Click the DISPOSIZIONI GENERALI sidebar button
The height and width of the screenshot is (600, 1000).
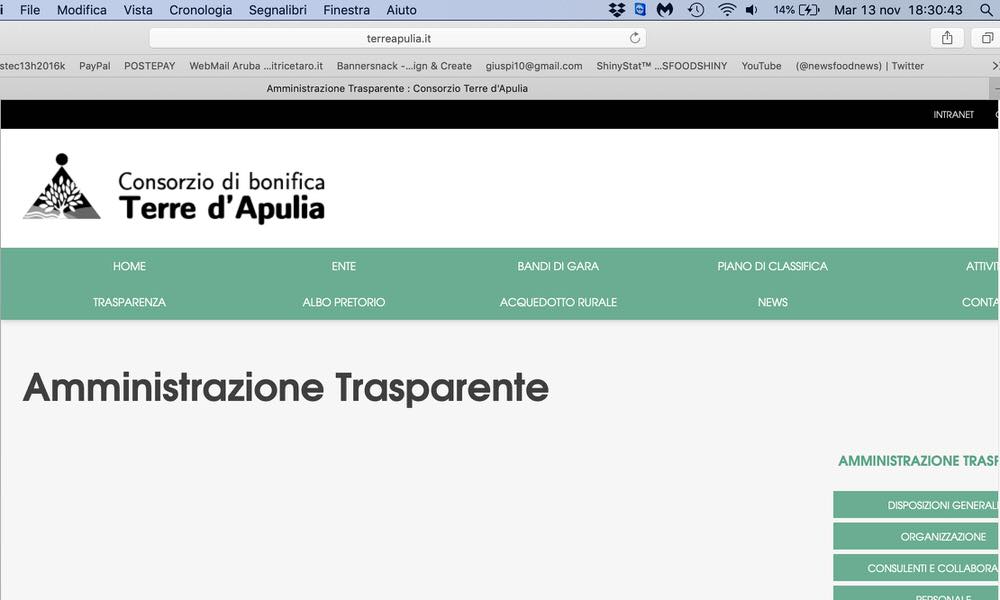click(916, 505)
